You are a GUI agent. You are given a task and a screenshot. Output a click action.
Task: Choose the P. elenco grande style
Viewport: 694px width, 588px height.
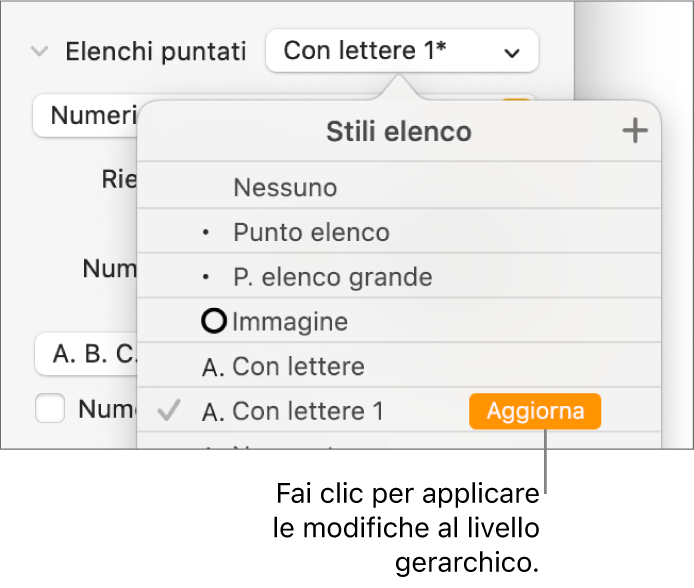pyautogui.click(x=399, y=277)
